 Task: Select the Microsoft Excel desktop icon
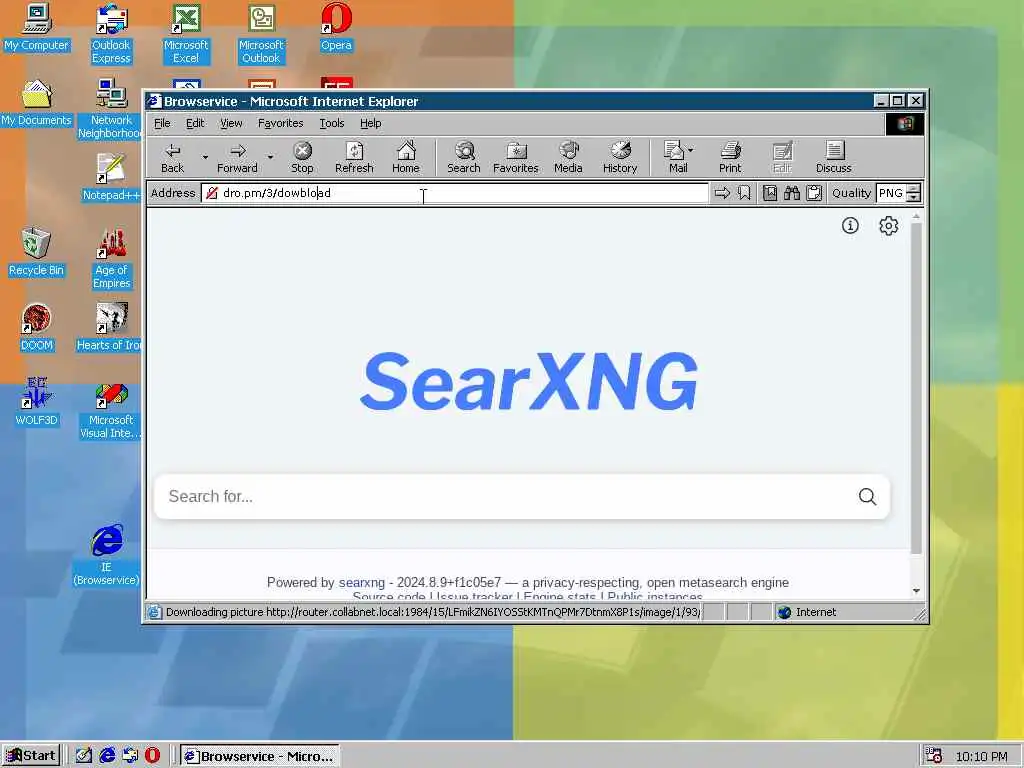[186, 34]
